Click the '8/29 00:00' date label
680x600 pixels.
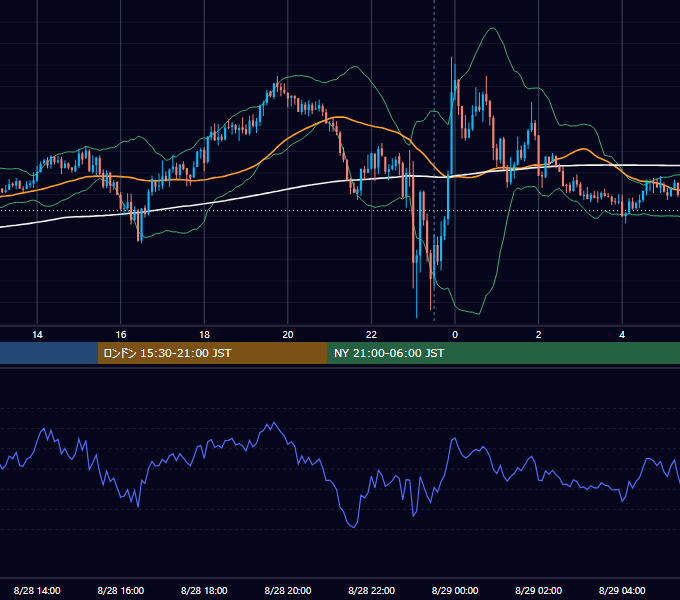(455, 590)
